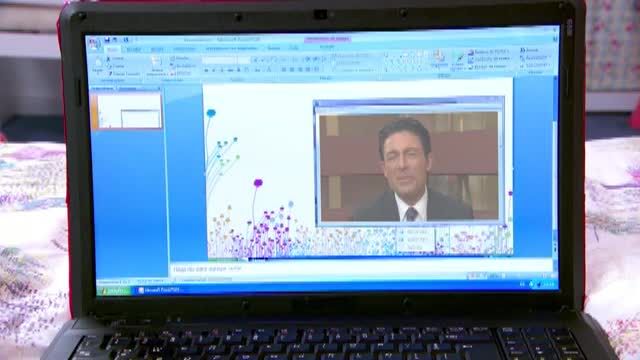Select the slide 1 thumbnail
Screen dimensions: 640x360
[129, 111]
